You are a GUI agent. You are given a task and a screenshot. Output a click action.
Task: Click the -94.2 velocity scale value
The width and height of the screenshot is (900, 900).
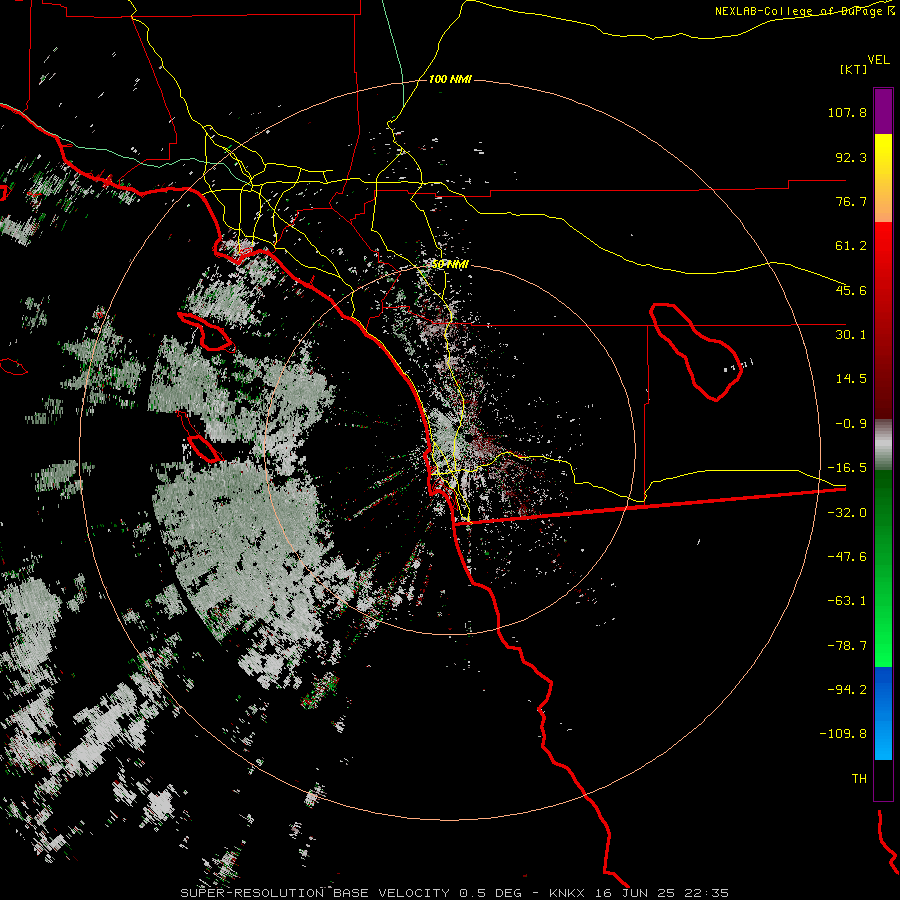(847, 690)
